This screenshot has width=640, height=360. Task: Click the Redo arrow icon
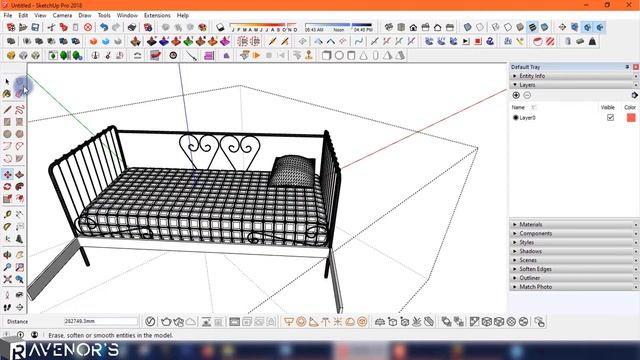[116, 27]
